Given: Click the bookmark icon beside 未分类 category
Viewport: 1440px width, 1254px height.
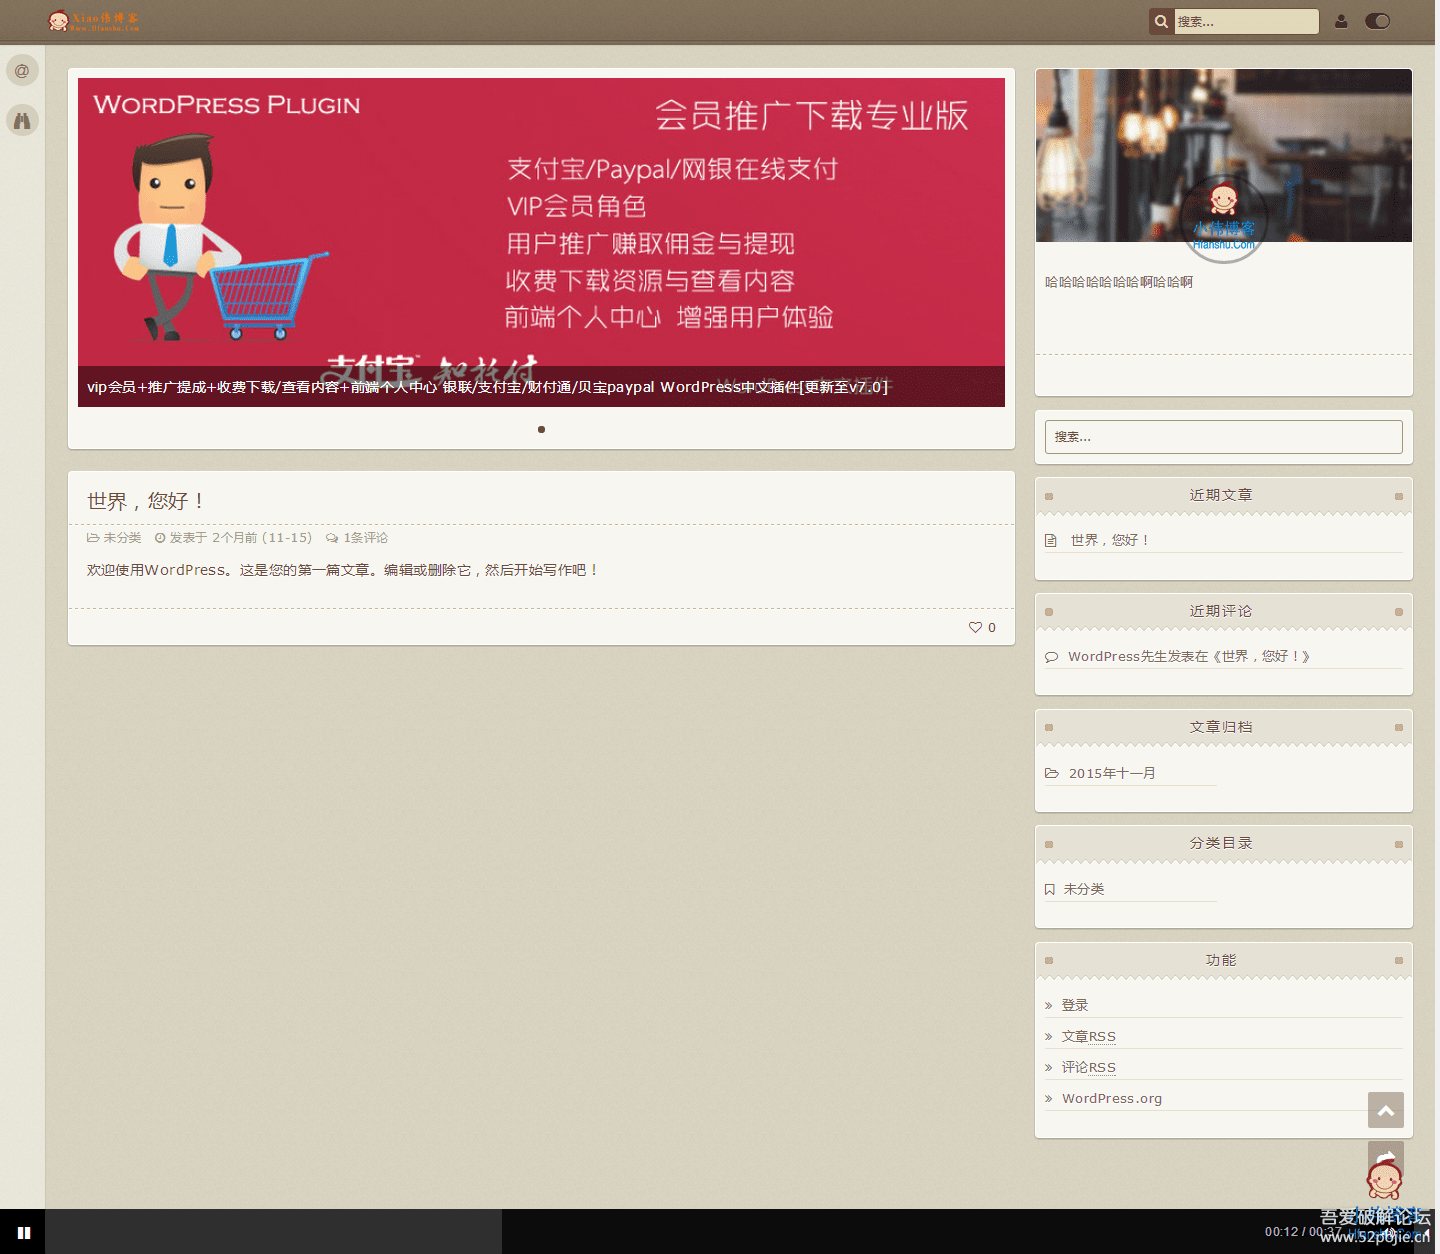Looking at the screenshot, I should point(1051,888).
